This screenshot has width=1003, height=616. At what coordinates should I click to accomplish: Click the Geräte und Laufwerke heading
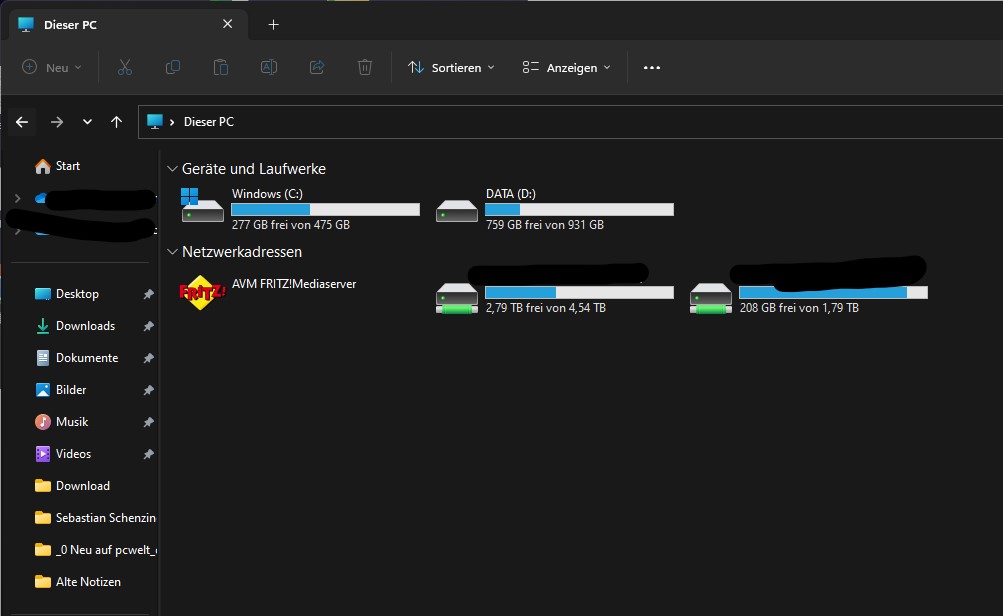pos(254,169)
